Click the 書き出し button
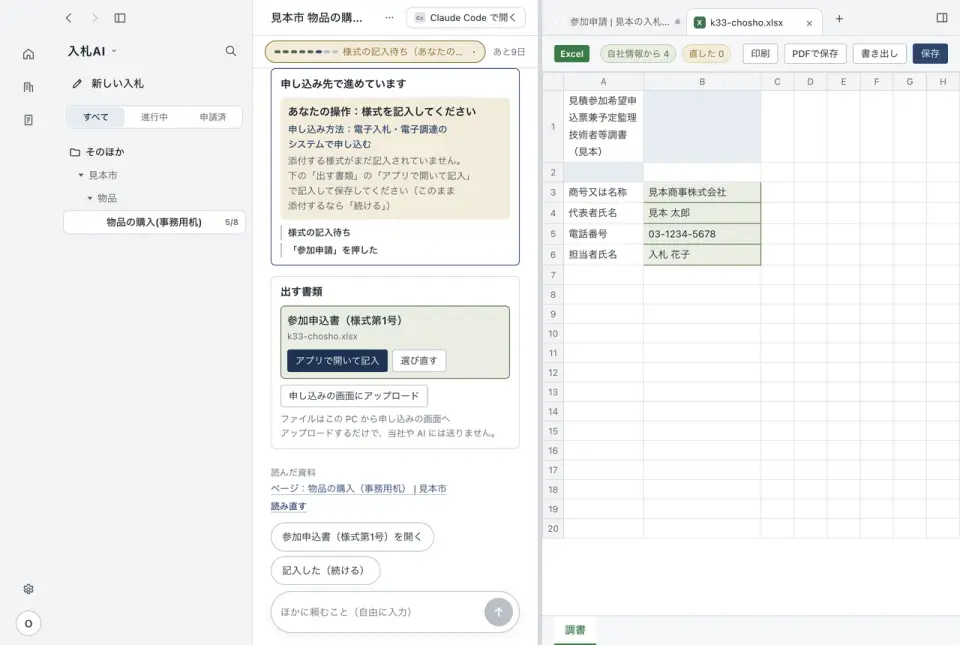 (879, 54)
